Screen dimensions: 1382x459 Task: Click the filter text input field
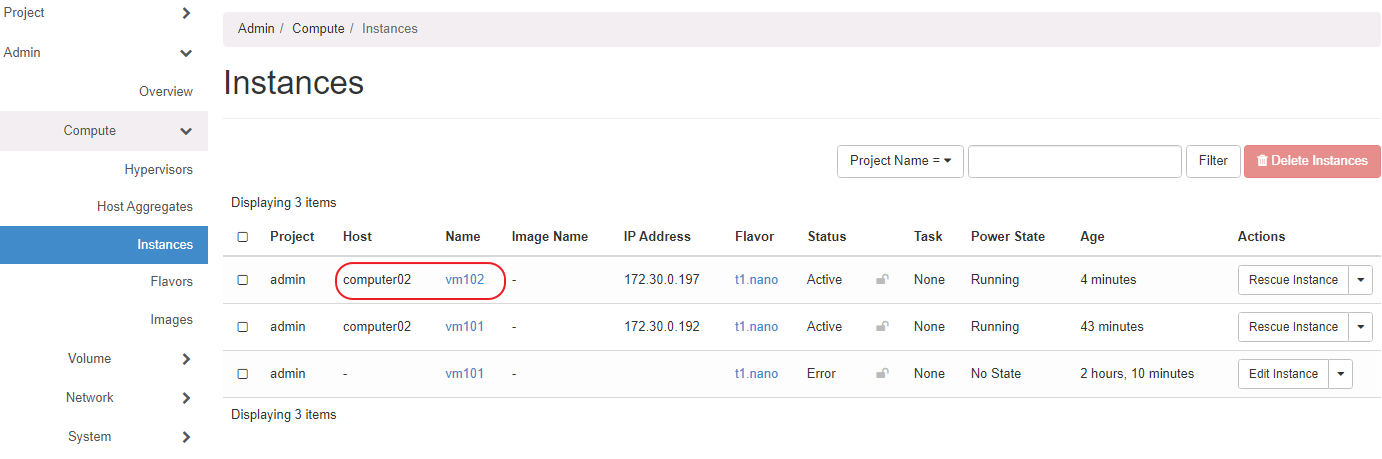1074,161
